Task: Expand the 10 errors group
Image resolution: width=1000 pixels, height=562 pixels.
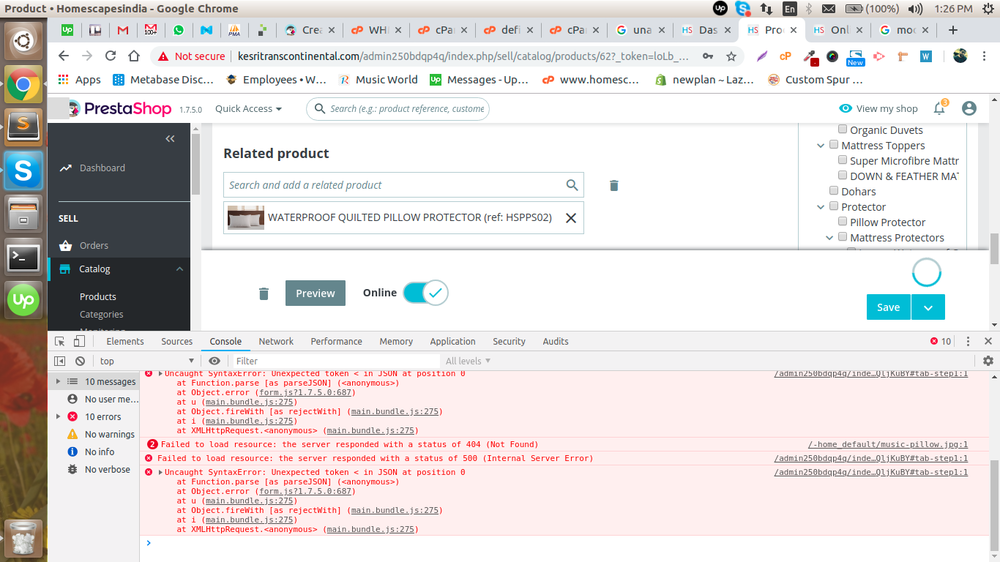Action: [58, 417]
